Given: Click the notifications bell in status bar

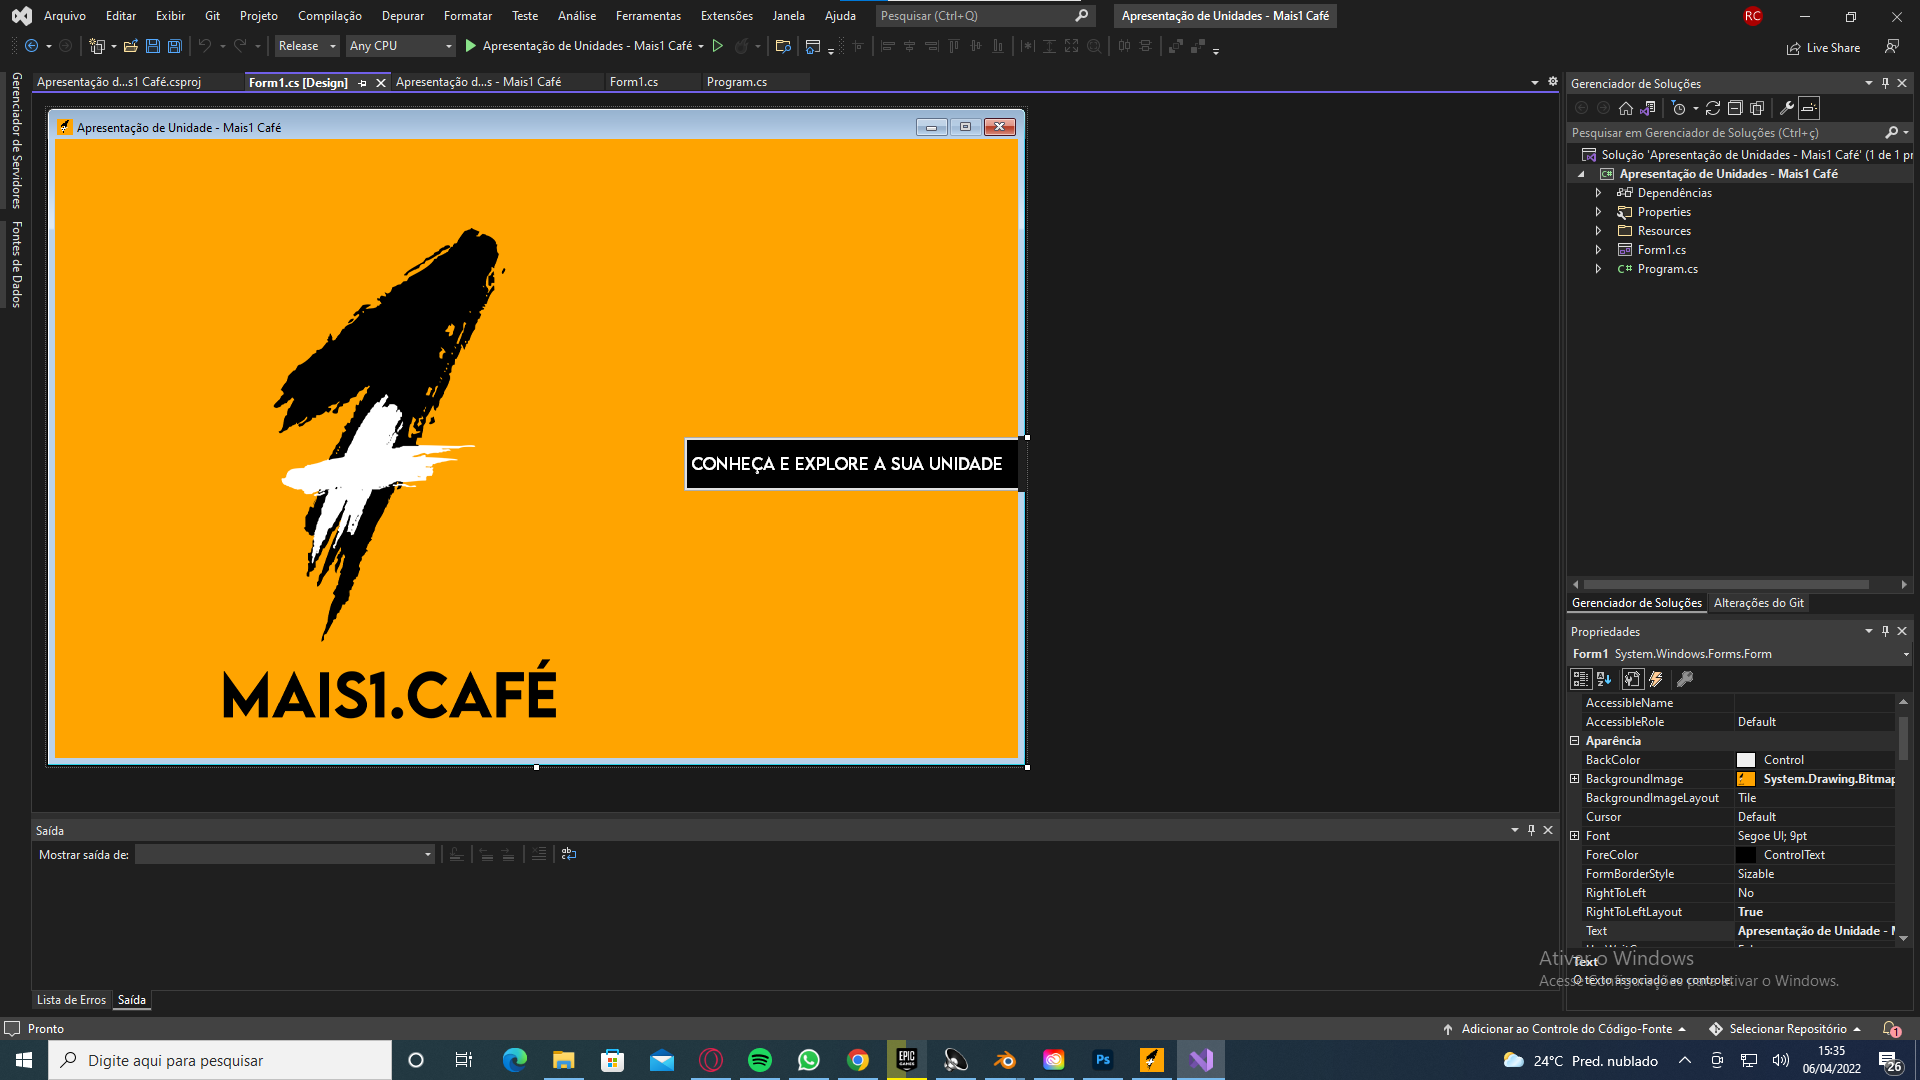Looking at the screenshot, I should [1890, 1028].
